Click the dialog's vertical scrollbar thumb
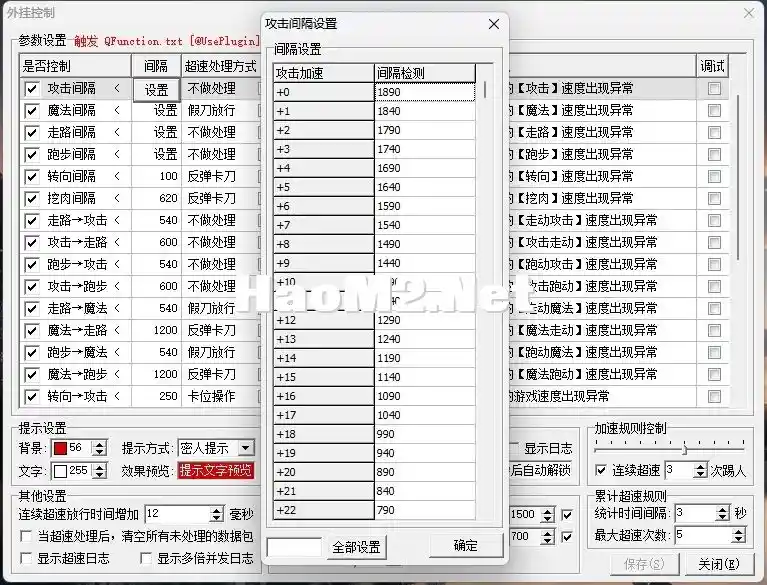The image size is (767, 585). [x=485, y=90]
